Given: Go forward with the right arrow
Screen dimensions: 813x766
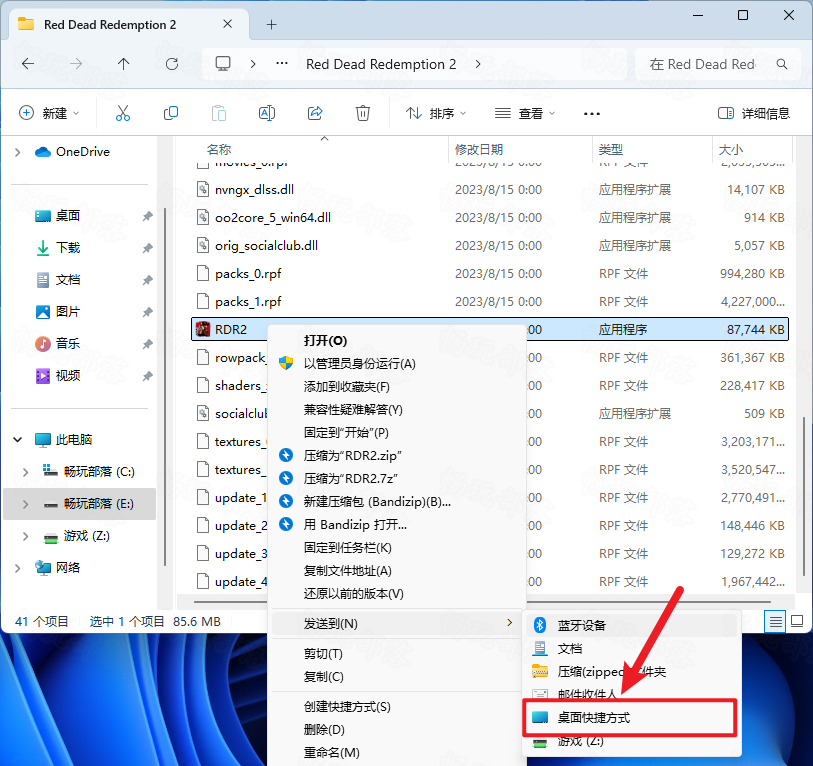Looking at the screenshot, I should 76,64.
